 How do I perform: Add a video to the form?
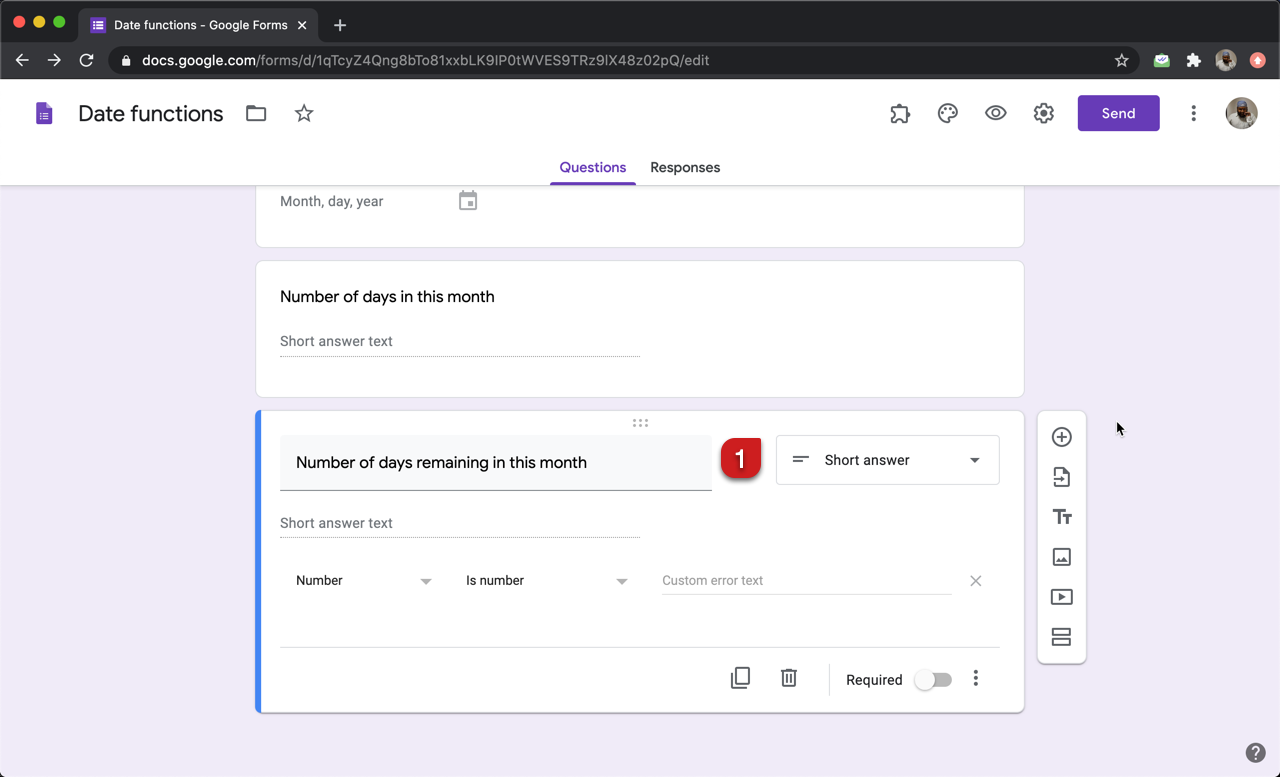coord(1061,597)
